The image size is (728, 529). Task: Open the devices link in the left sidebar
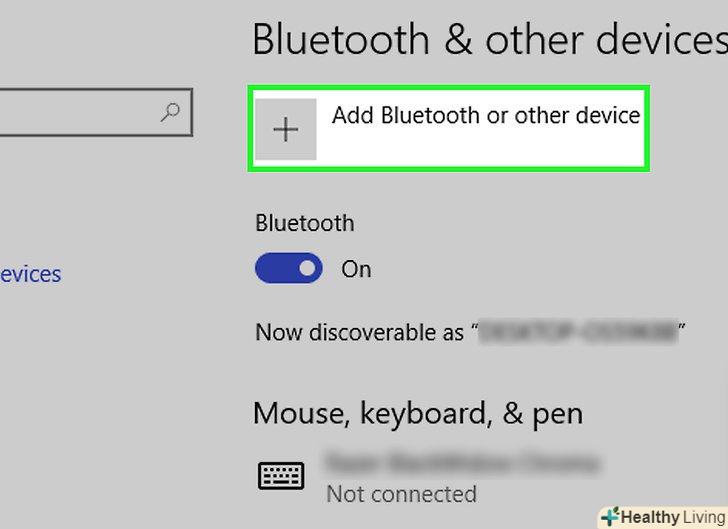31,273
